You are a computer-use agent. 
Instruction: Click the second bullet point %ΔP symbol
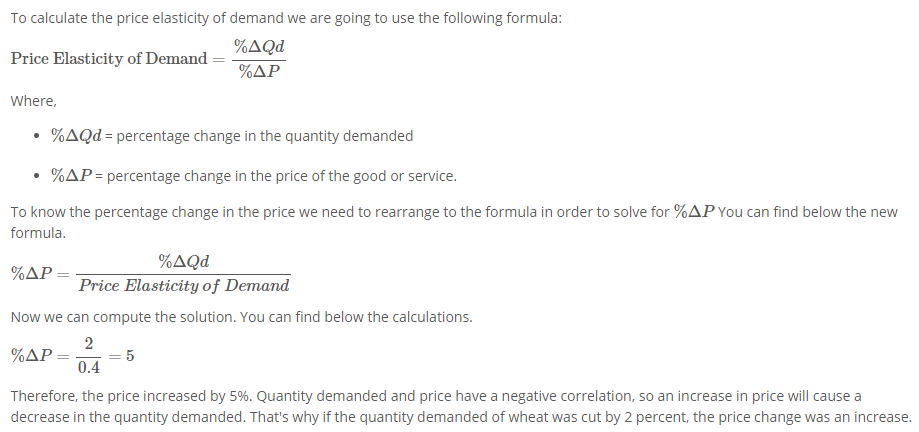tap(72, 175)
